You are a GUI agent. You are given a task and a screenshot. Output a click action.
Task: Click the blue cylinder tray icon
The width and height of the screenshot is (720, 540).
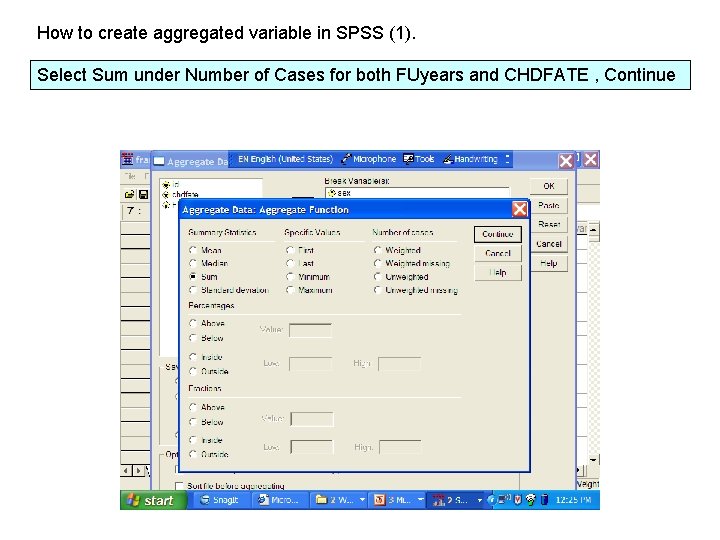(x=545, y=500)
